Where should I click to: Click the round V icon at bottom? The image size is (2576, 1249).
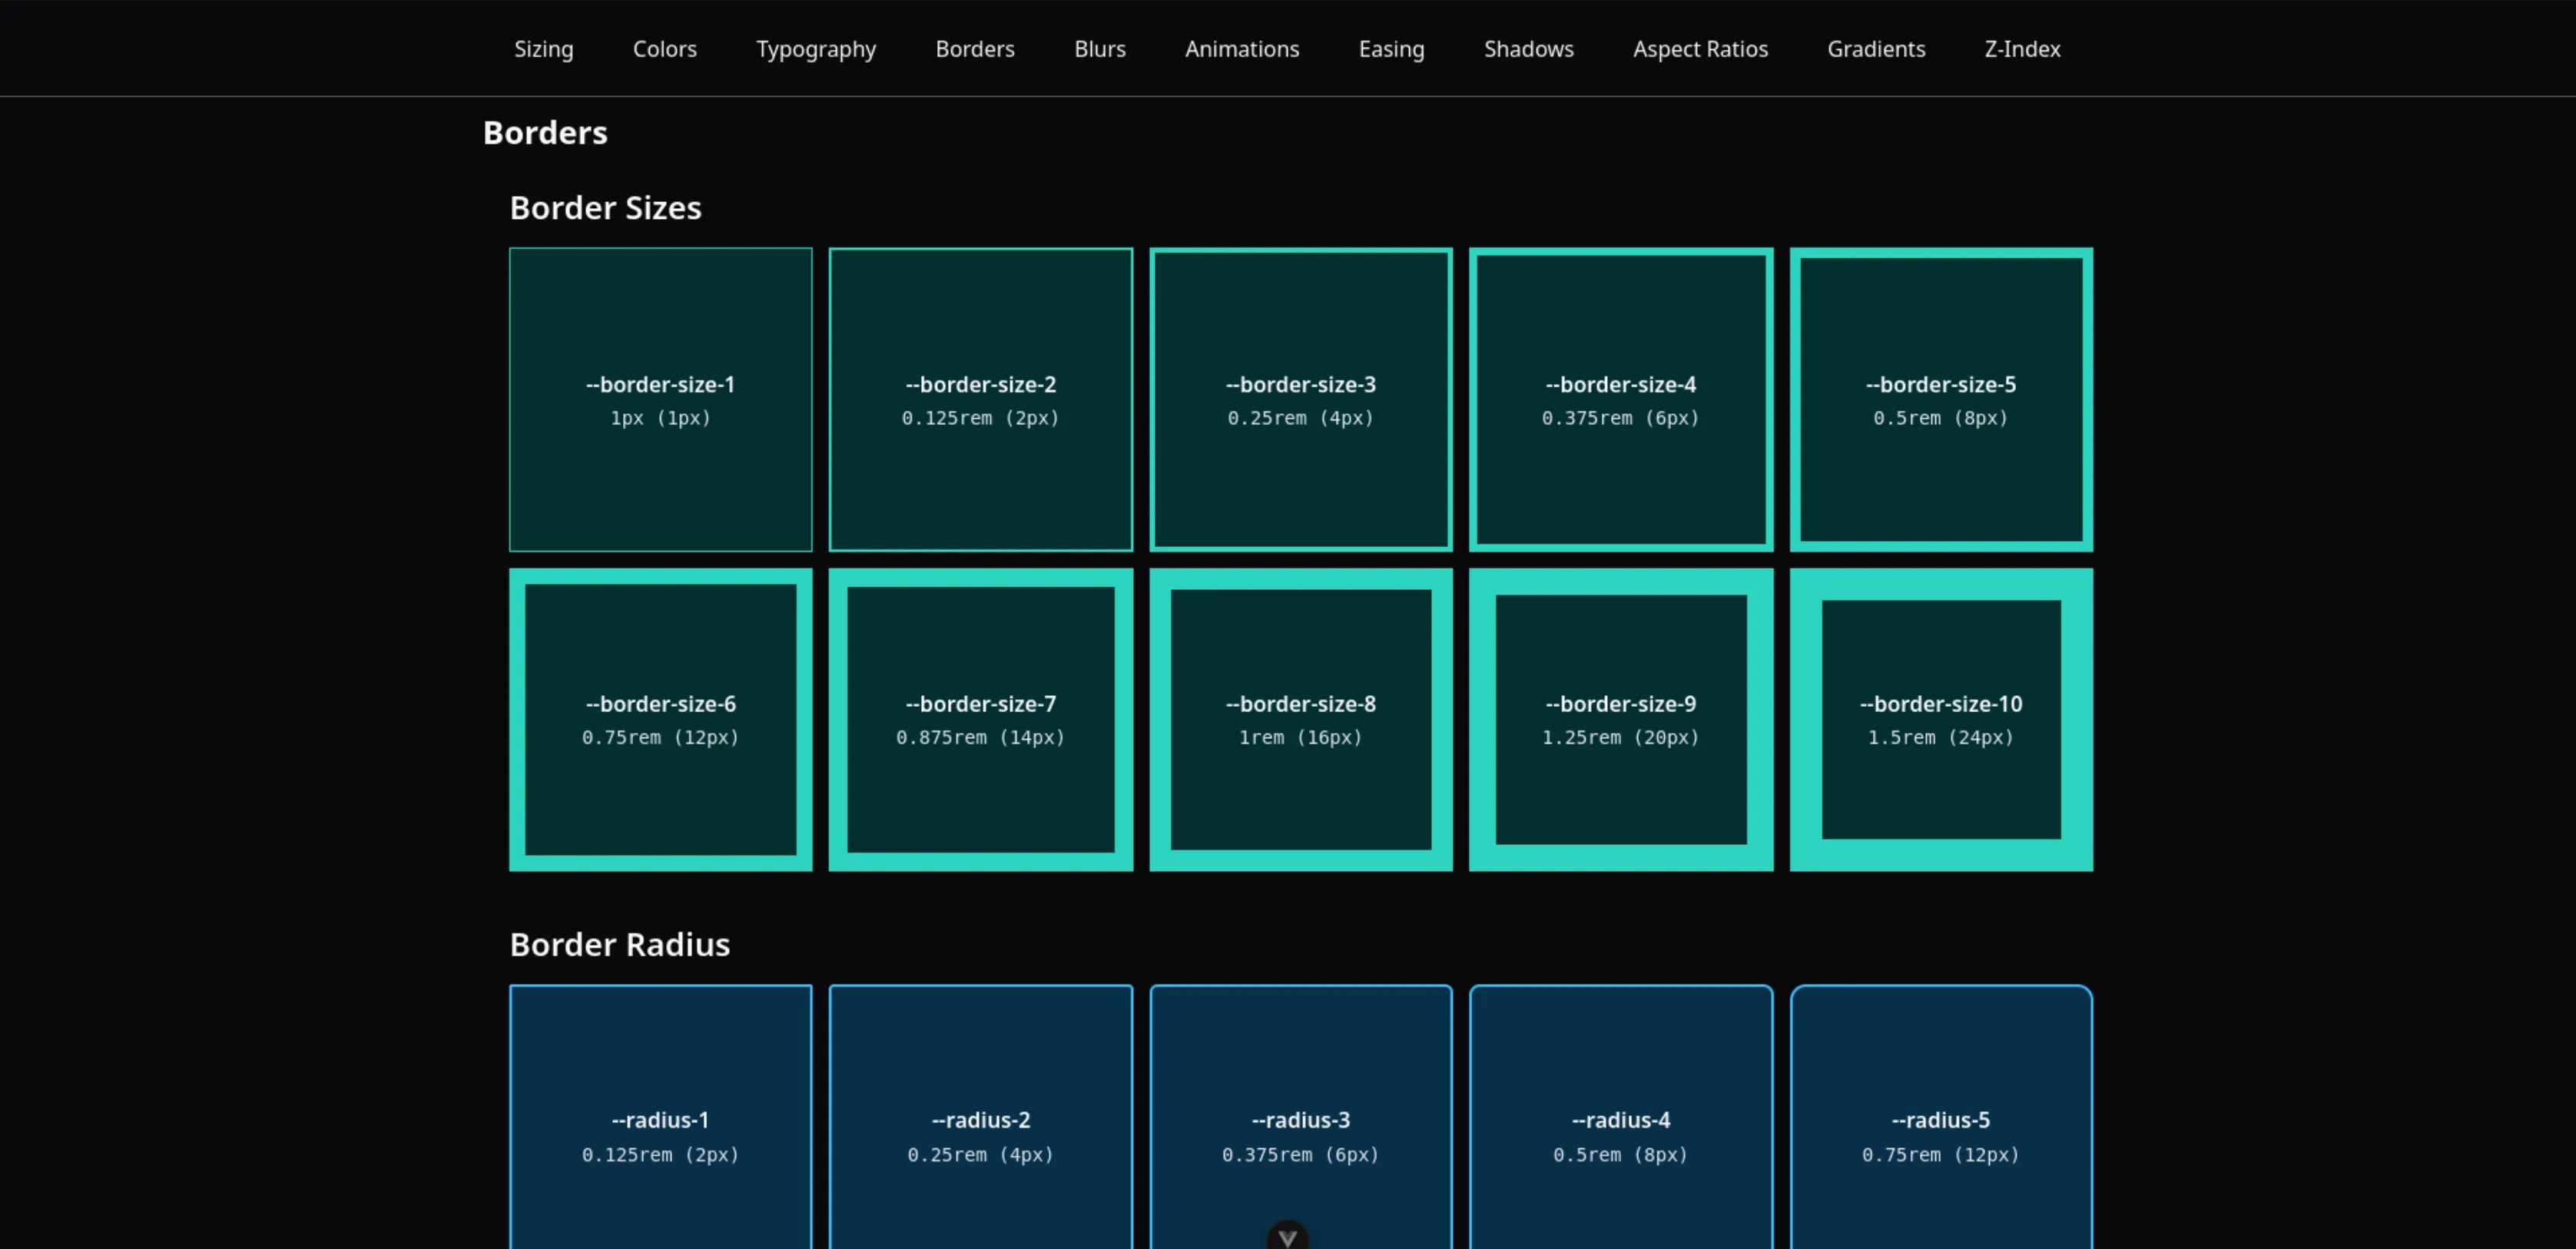pyautogui.click(x=1287, y=1237)
